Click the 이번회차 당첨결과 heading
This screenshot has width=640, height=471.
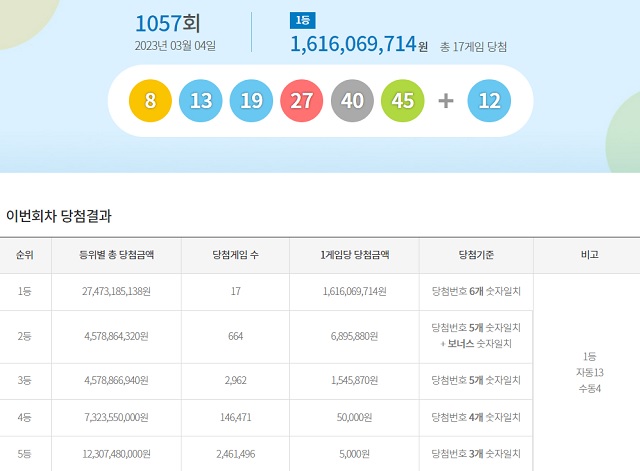[x=59, y=216]
